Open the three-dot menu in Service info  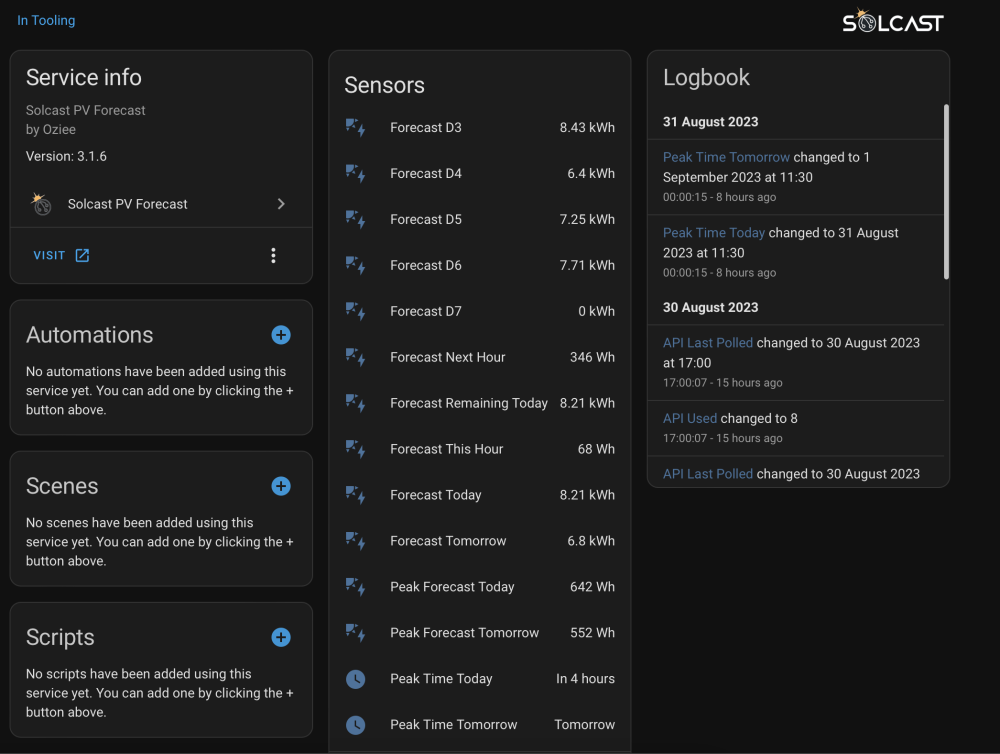(x=273, y=255)
